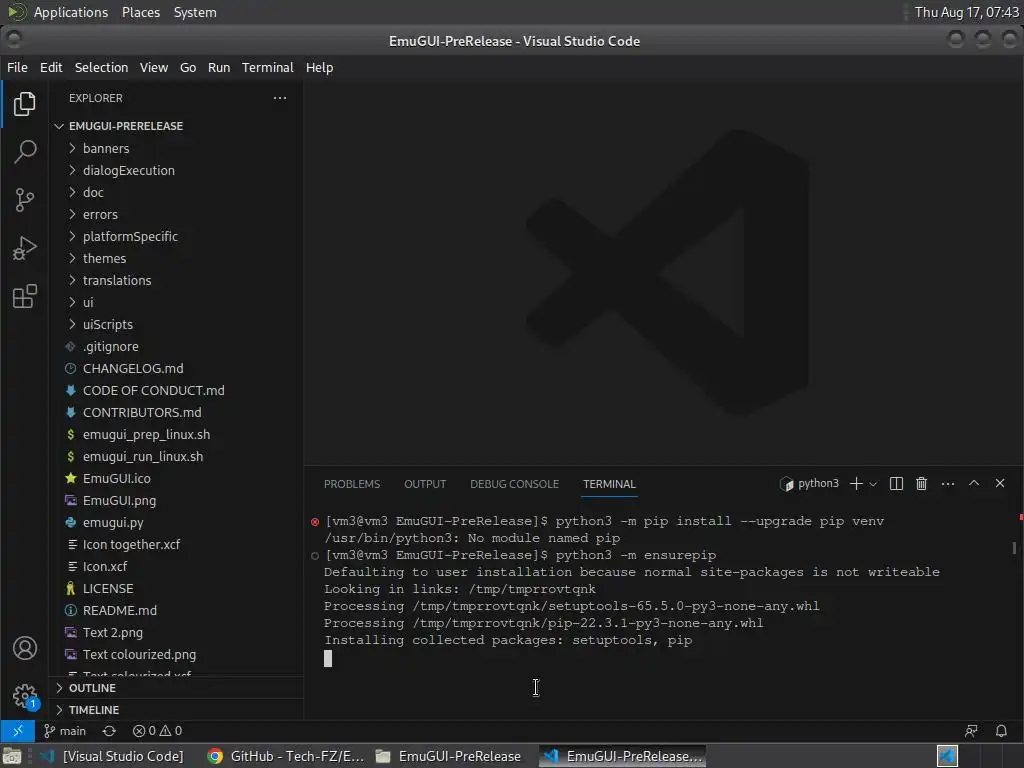Viewport: 1024px width, 768px height.
Task: Close the terminal panel
Action: (x=1000, y=483)
